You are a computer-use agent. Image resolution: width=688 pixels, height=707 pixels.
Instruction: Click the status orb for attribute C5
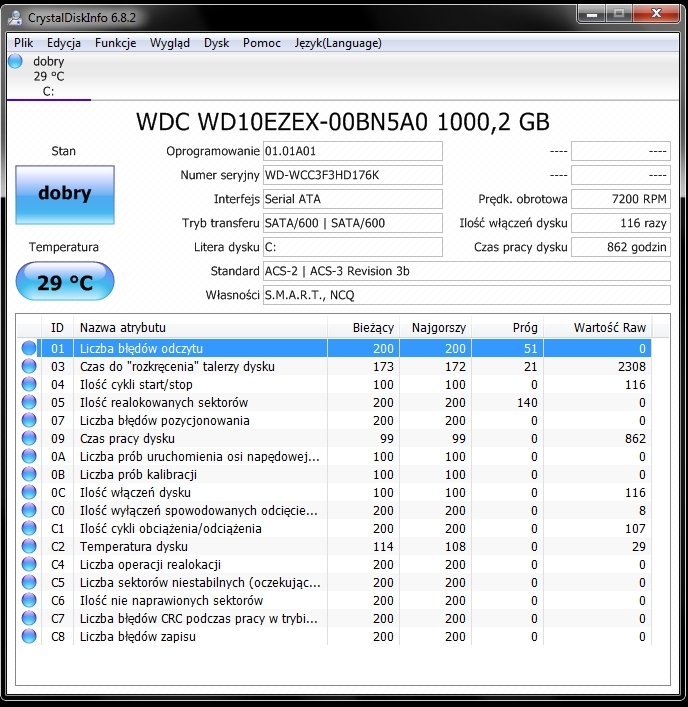pos(29,583)
